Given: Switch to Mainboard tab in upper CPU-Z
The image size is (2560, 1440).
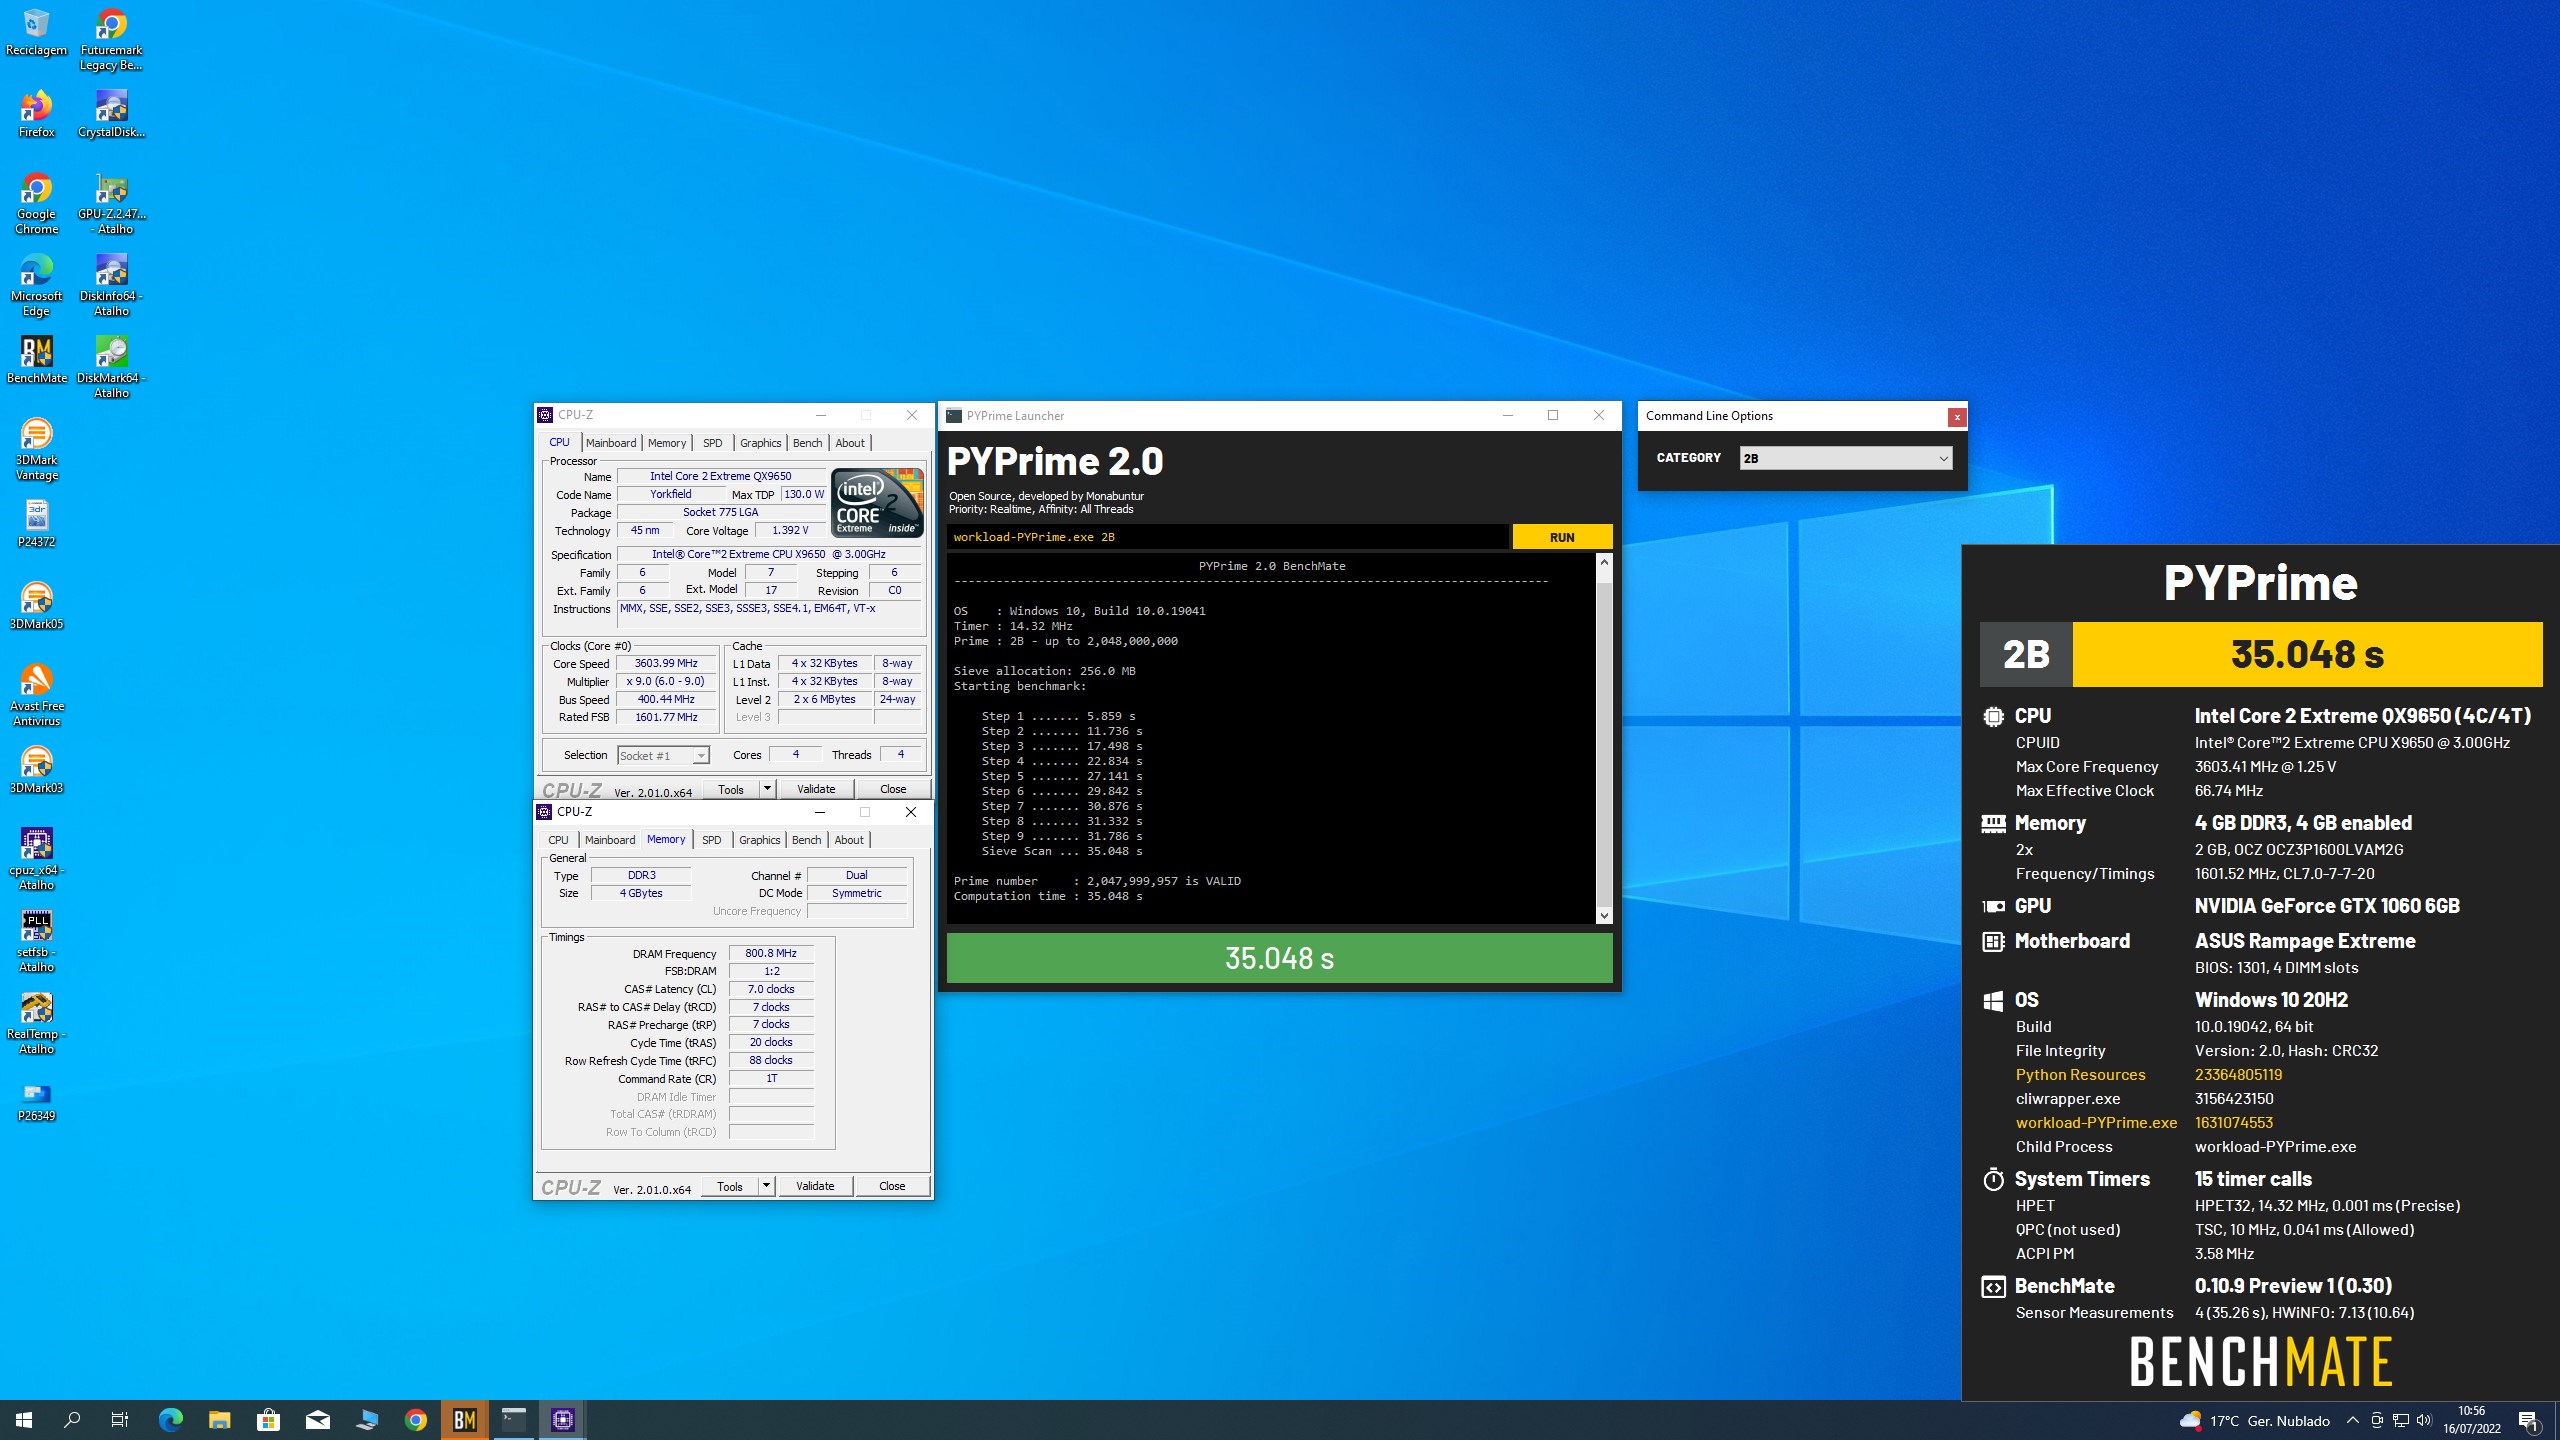Looking at the screenshot, I should pos(610,443).
